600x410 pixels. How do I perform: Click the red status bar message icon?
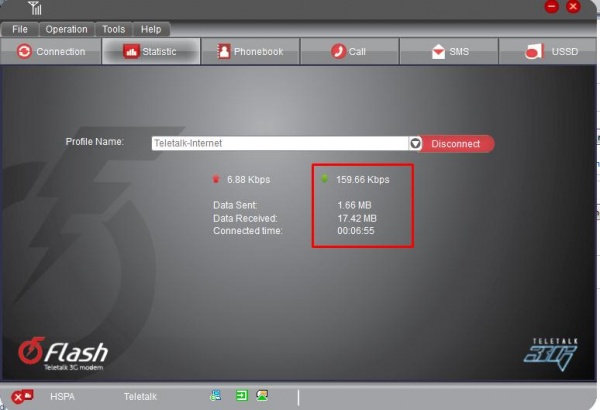pyautogui.click(x=22, y=396)
